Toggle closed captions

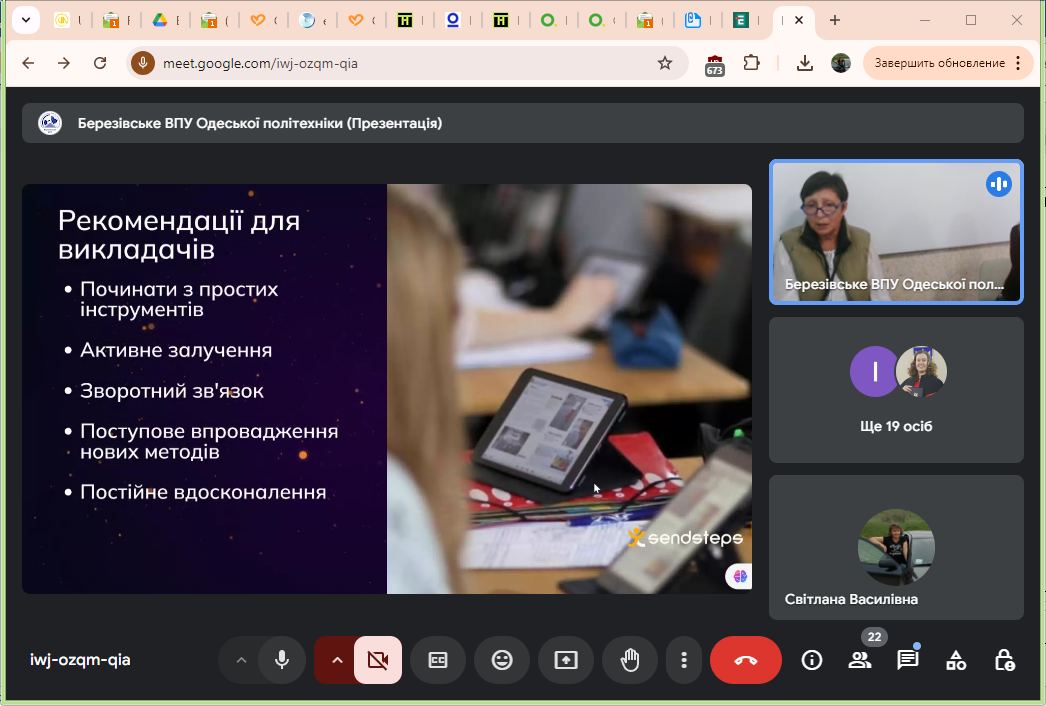click(x=437, y=660)
